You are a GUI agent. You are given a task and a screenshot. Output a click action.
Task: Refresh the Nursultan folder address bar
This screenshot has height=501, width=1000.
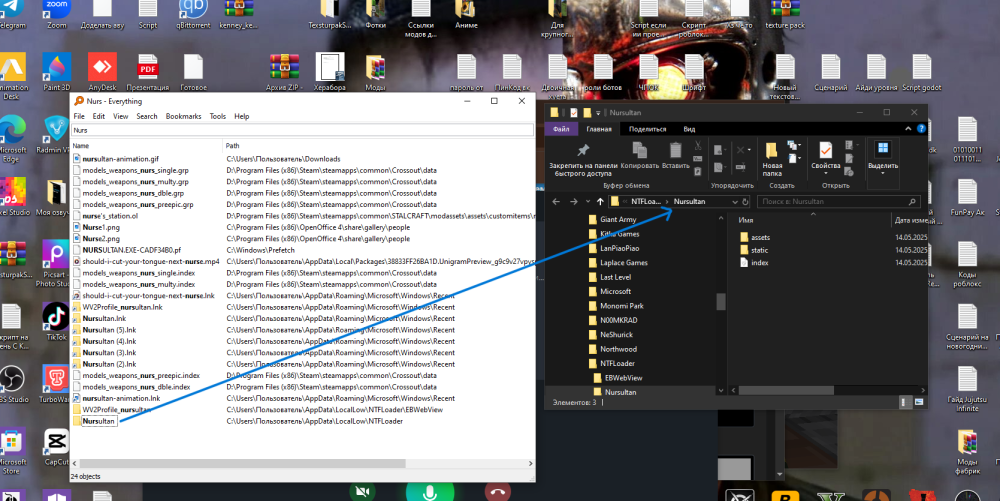(745, 201)
